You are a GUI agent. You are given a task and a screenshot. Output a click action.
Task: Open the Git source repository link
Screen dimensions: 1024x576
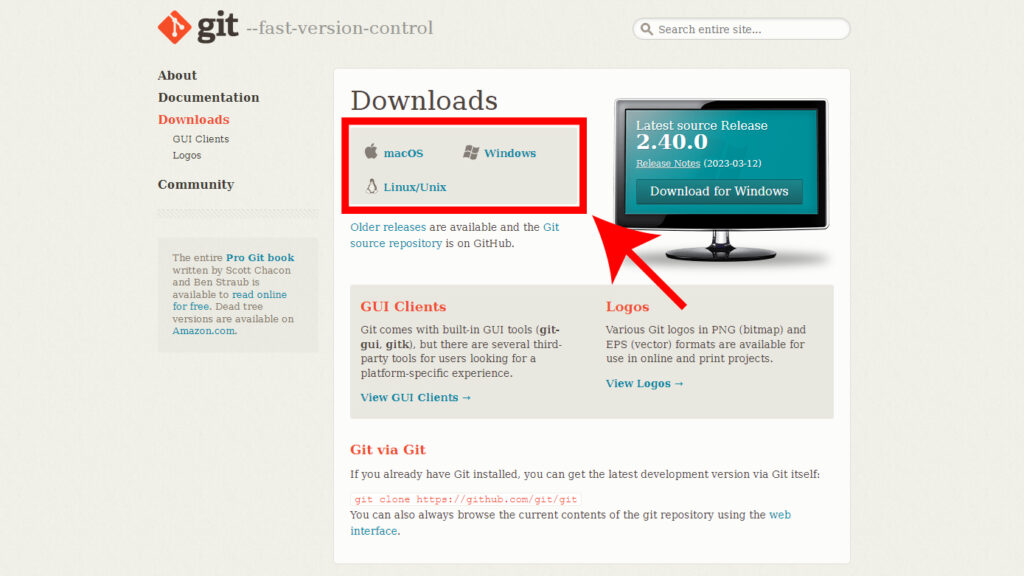pos(455,235)
